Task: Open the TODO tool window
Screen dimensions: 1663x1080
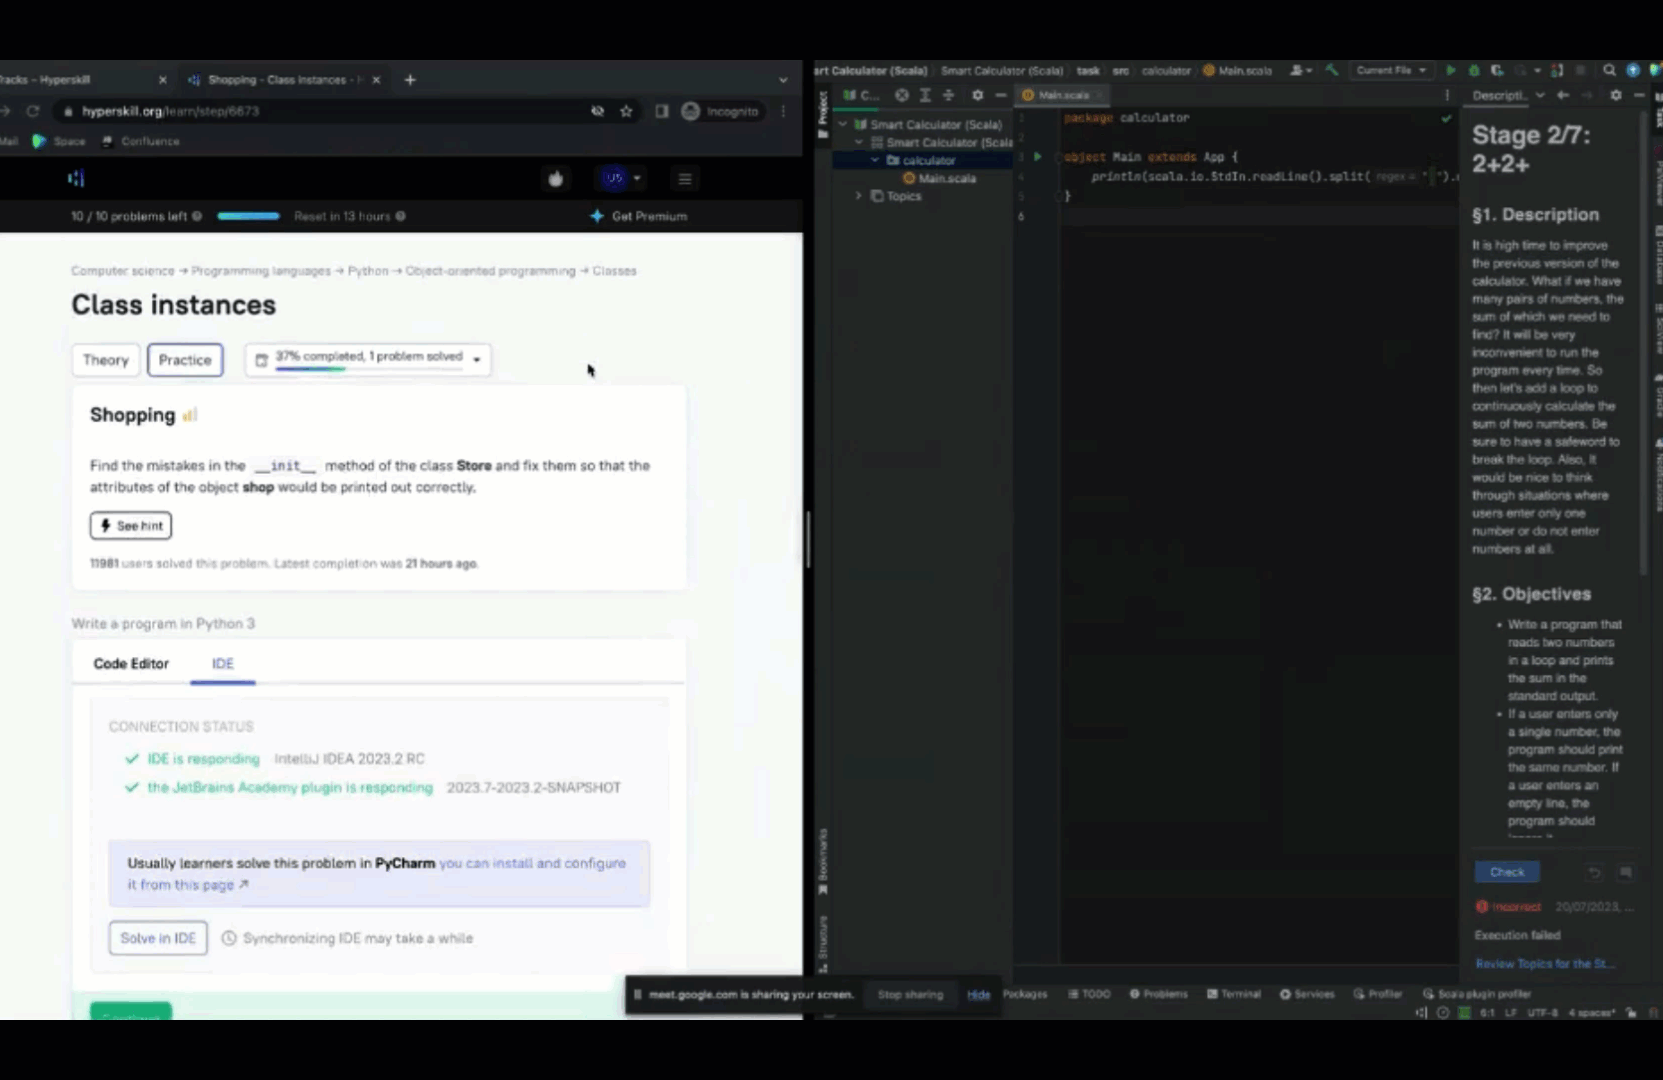Action: point(1090,994)
